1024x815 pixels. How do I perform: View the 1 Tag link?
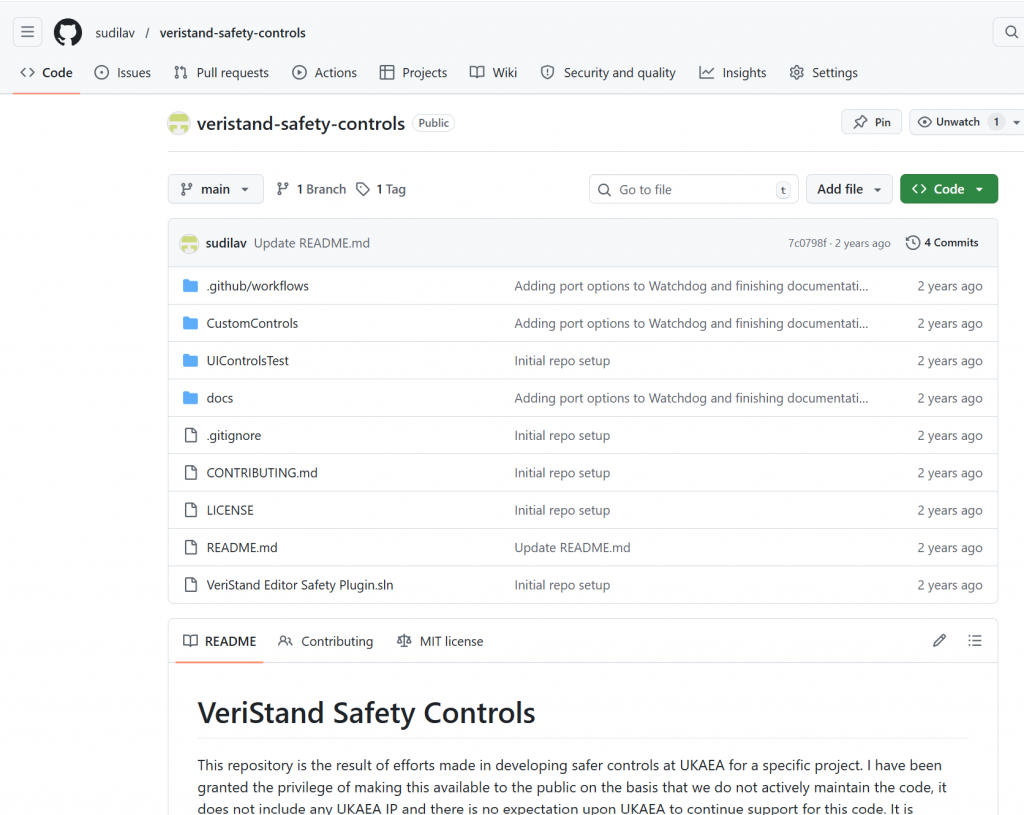pos(381,189)
